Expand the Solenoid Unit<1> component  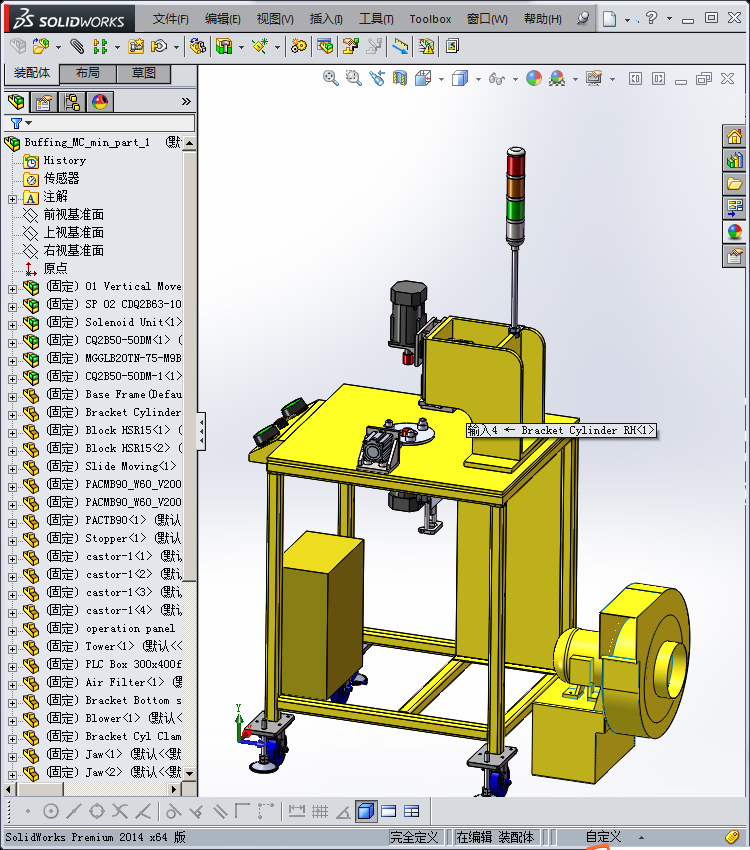(x=12, y=325)
